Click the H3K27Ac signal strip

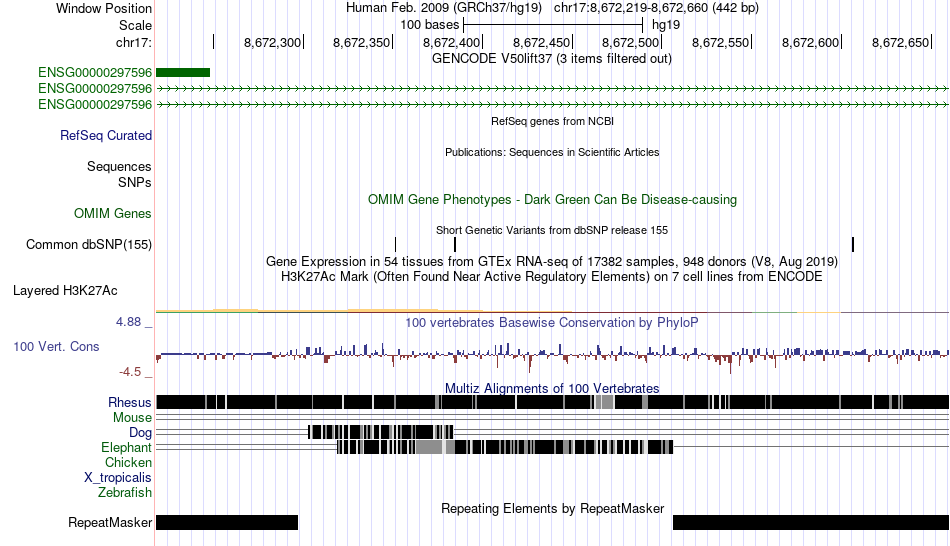tap(553, 311)
